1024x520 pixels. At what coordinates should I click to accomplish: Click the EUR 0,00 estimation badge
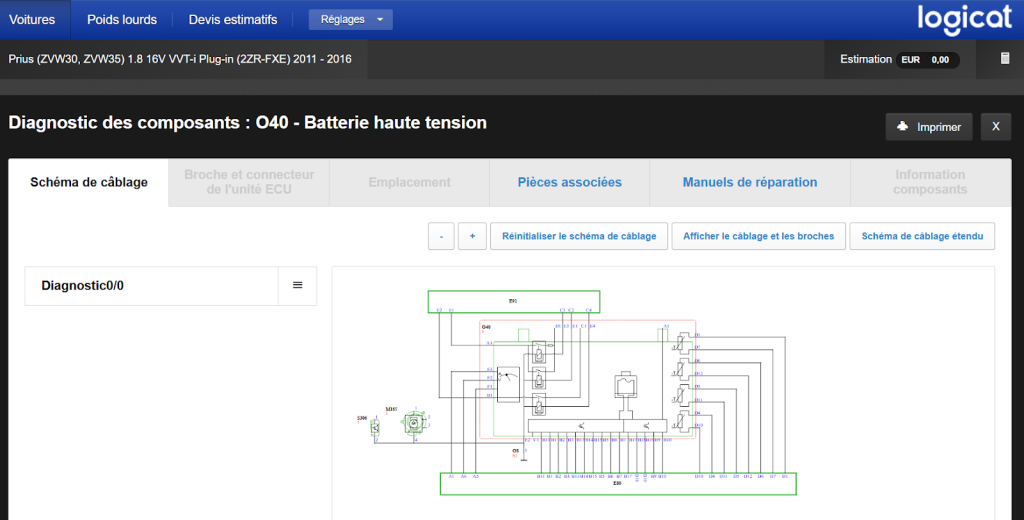[927, 59]
